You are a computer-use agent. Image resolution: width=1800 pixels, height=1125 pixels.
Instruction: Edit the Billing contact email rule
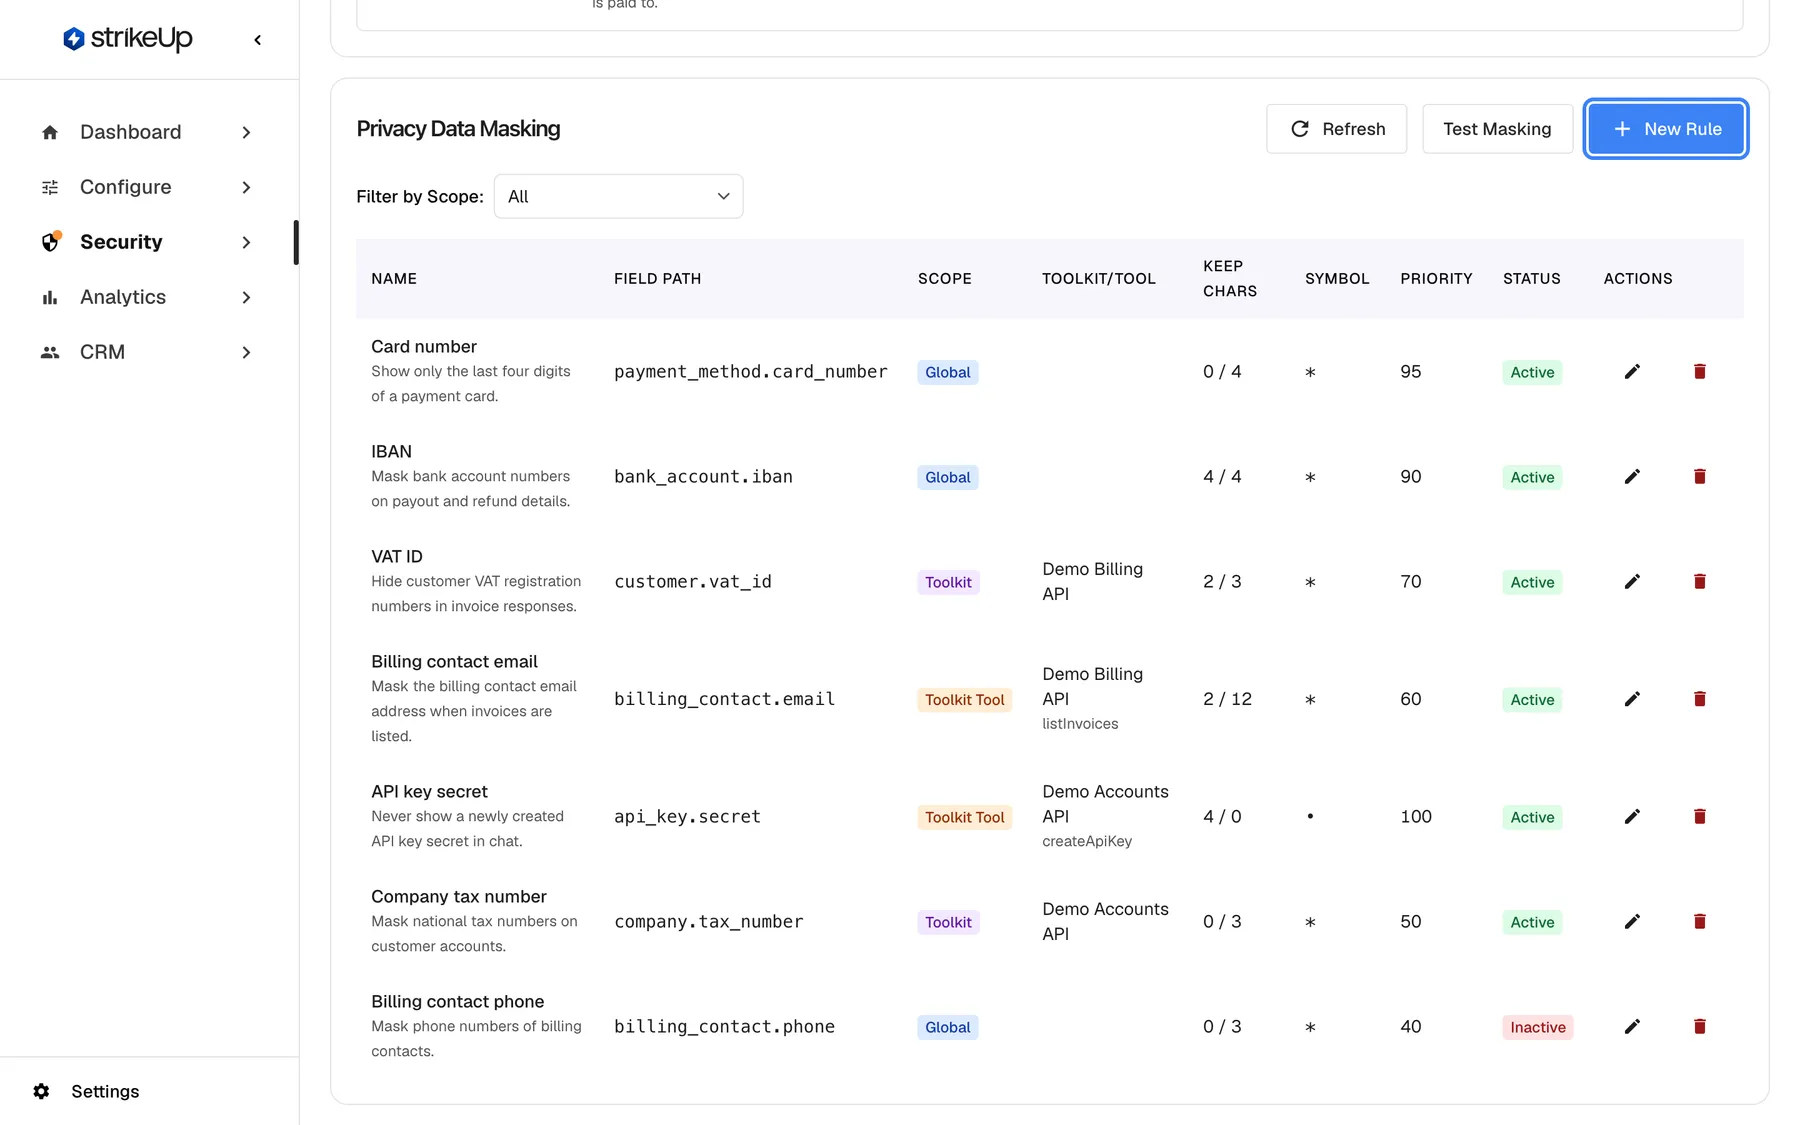tap(1632, 699)
